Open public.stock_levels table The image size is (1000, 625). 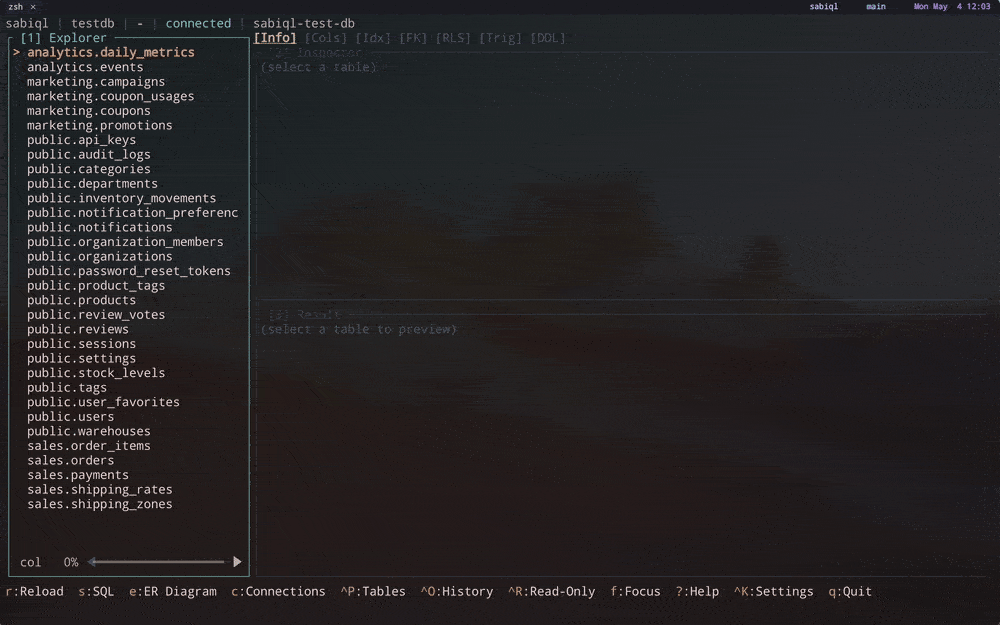tap(96, 373)
